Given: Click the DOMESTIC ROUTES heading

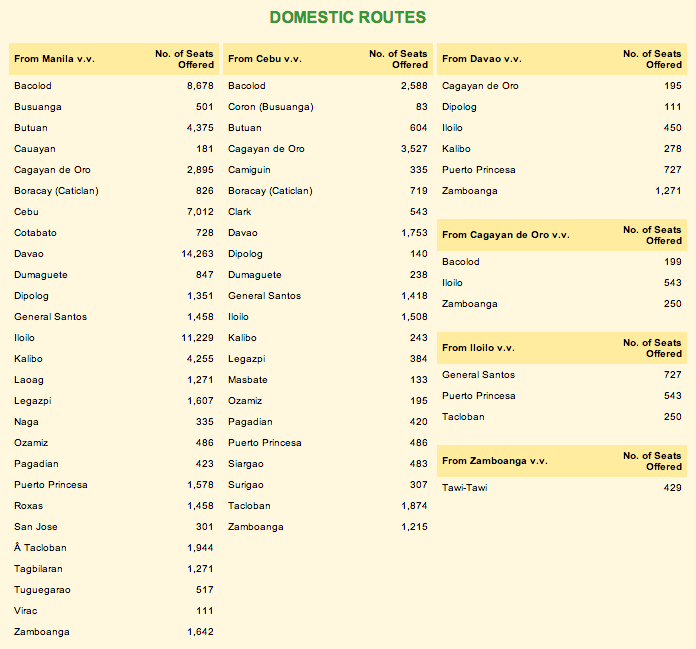Looking at the screenshot, I should point(348,17).
